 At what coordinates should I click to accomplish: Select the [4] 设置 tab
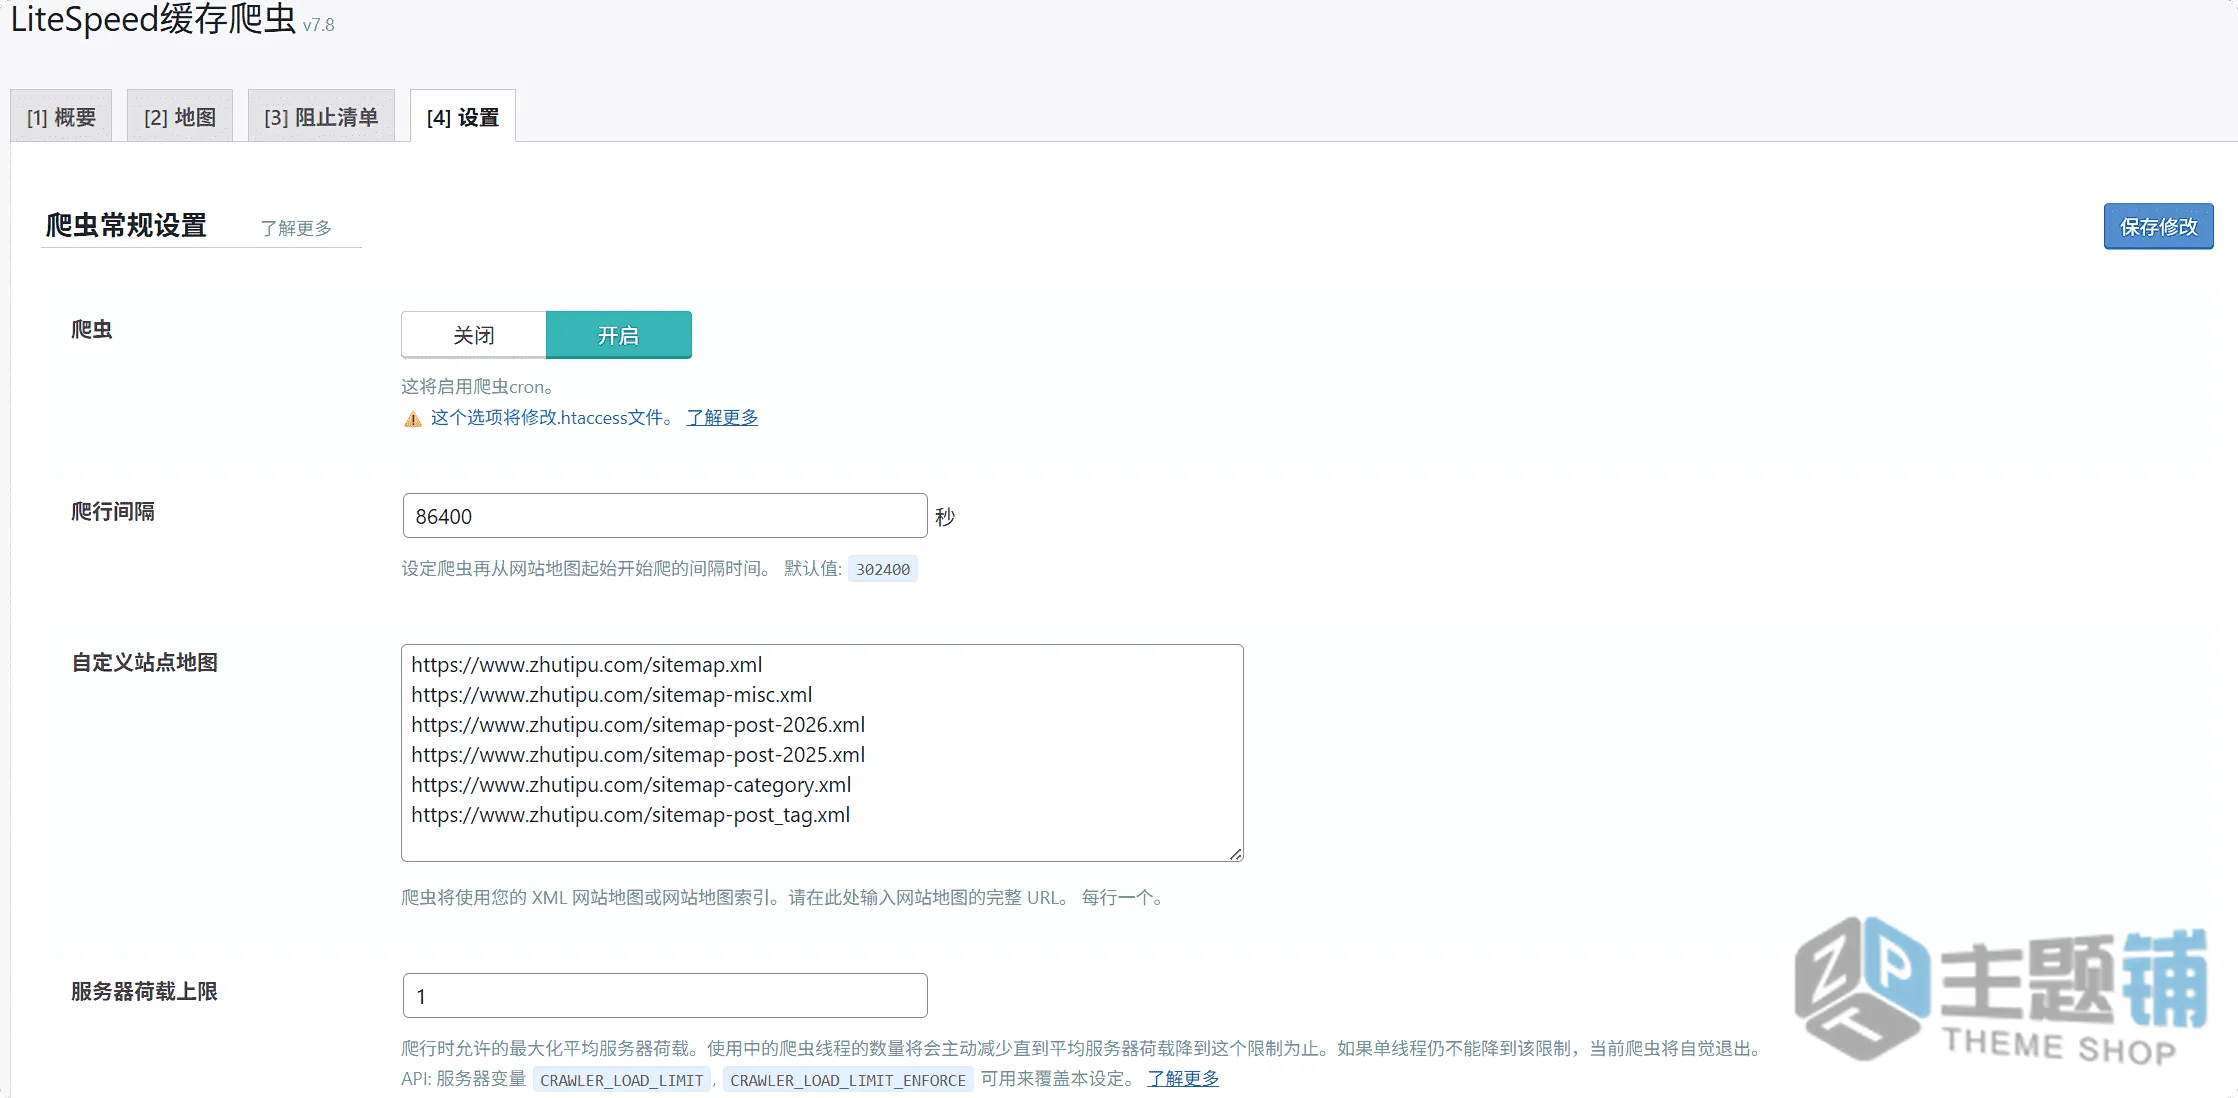[x=463, y=117]
